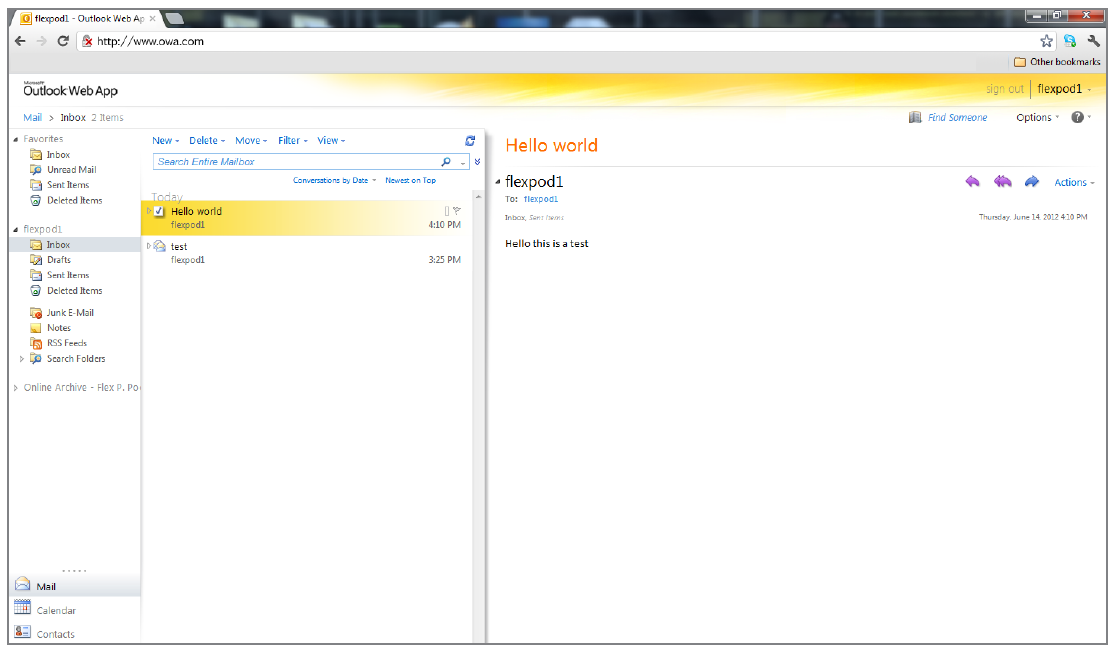
Task: Click the Search Folders icon
Action: click(x=36, y=358)
